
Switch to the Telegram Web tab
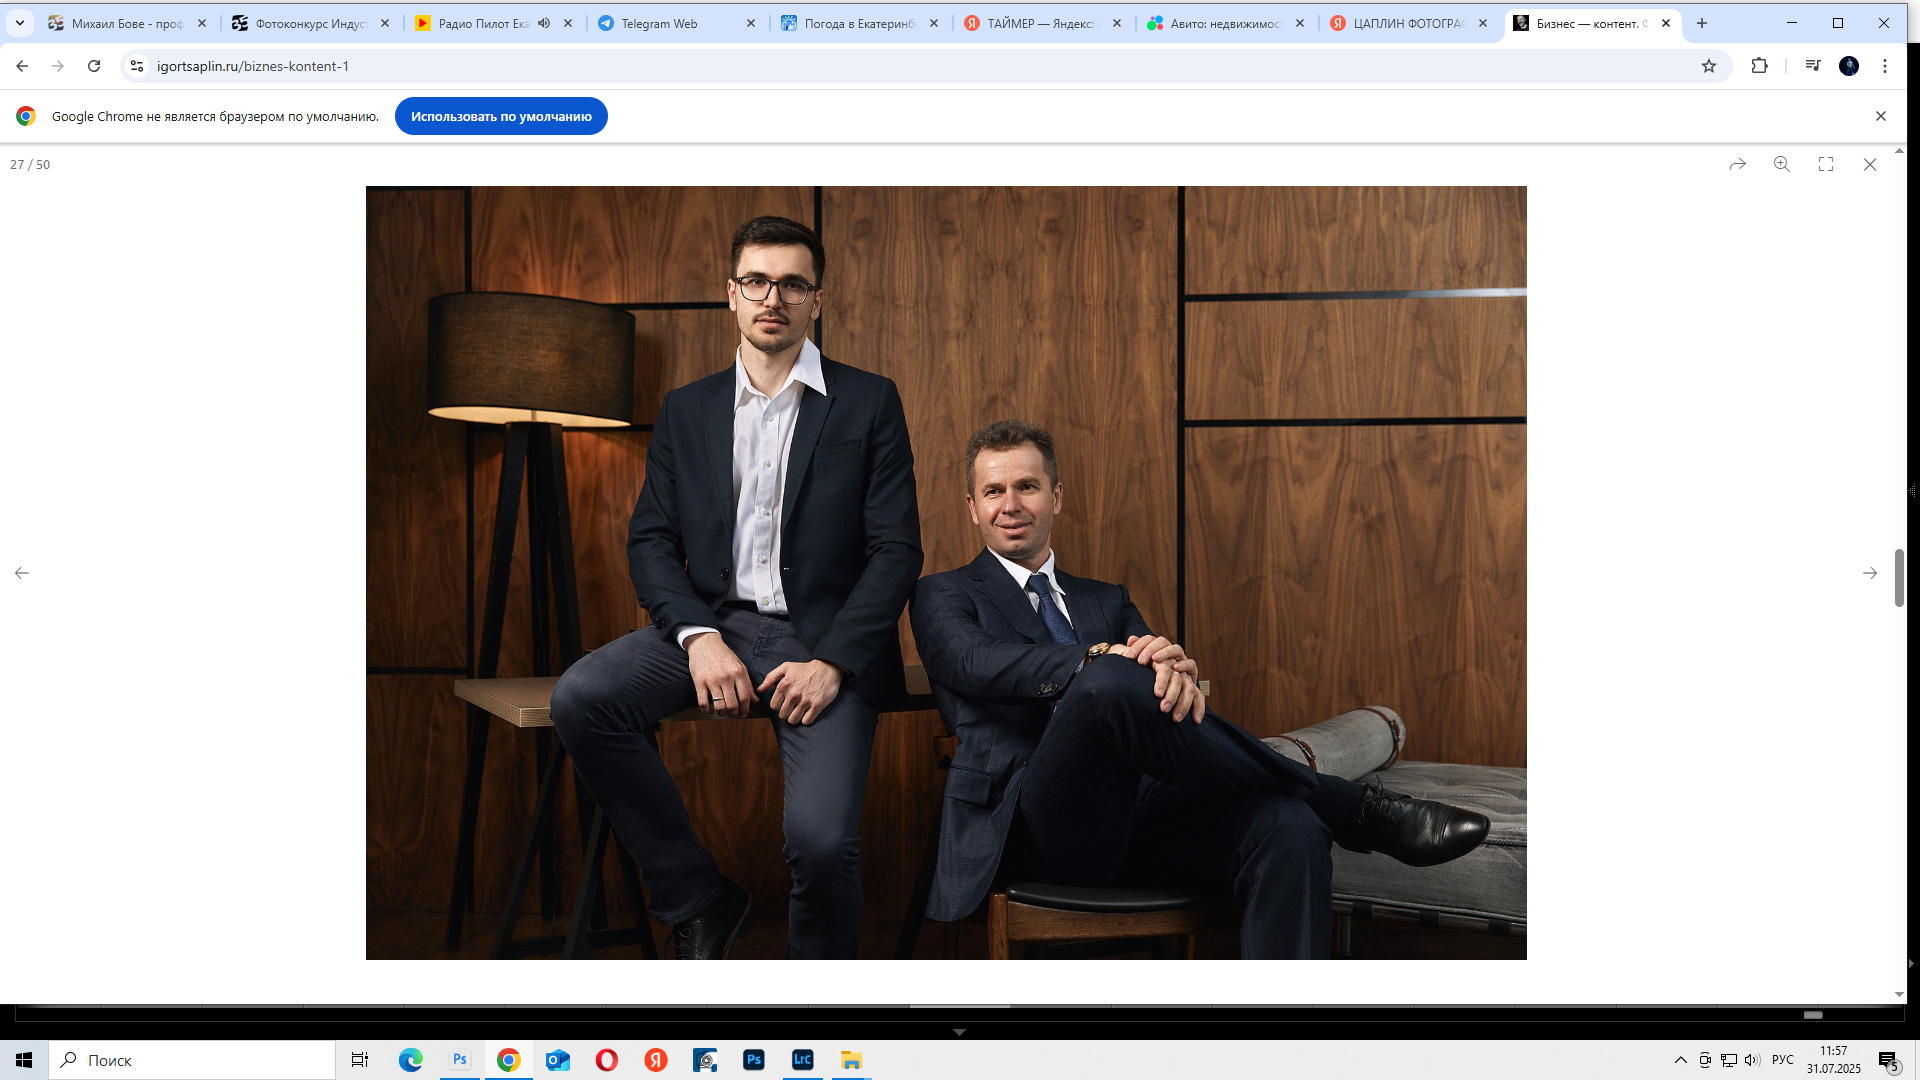click(x=659, y=23)
